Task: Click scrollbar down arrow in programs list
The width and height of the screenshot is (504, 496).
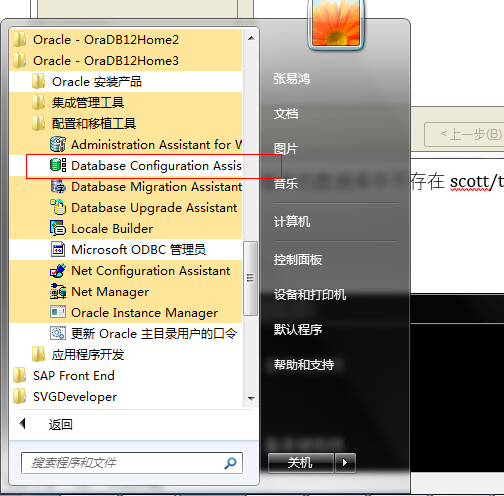Action: click(251, 399)
